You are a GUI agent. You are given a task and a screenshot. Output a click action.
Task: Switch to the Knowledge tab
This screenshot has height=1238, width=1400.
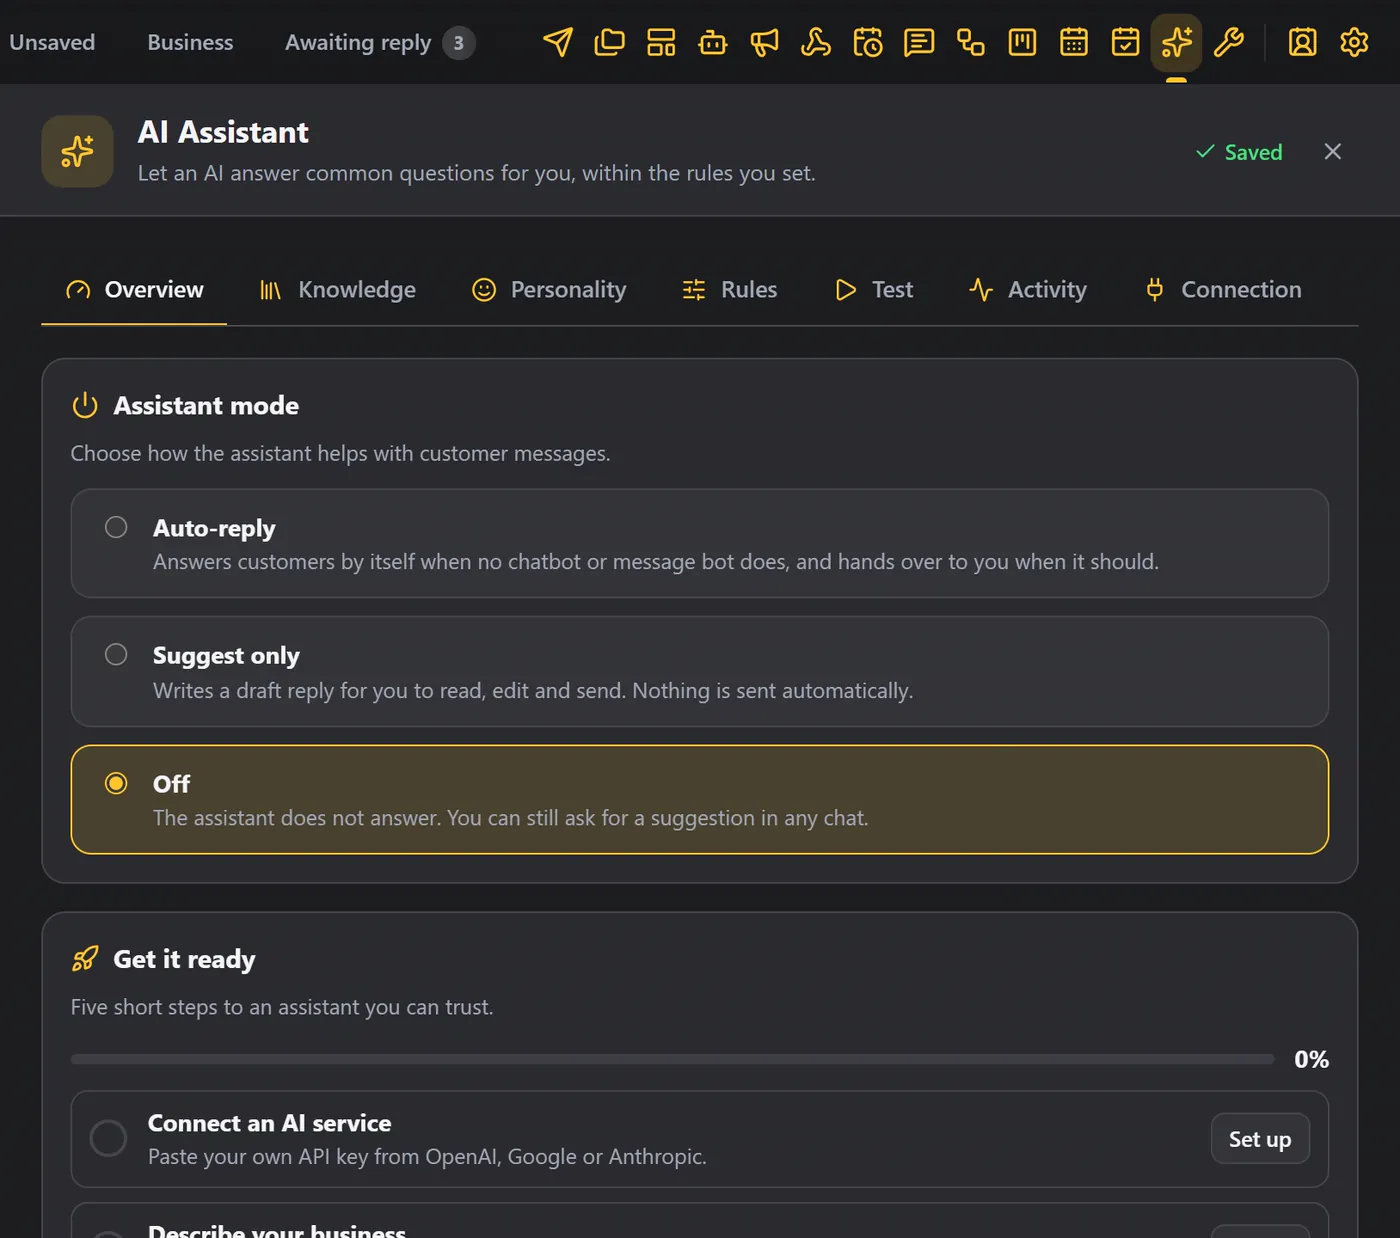(x=337, y=290)
